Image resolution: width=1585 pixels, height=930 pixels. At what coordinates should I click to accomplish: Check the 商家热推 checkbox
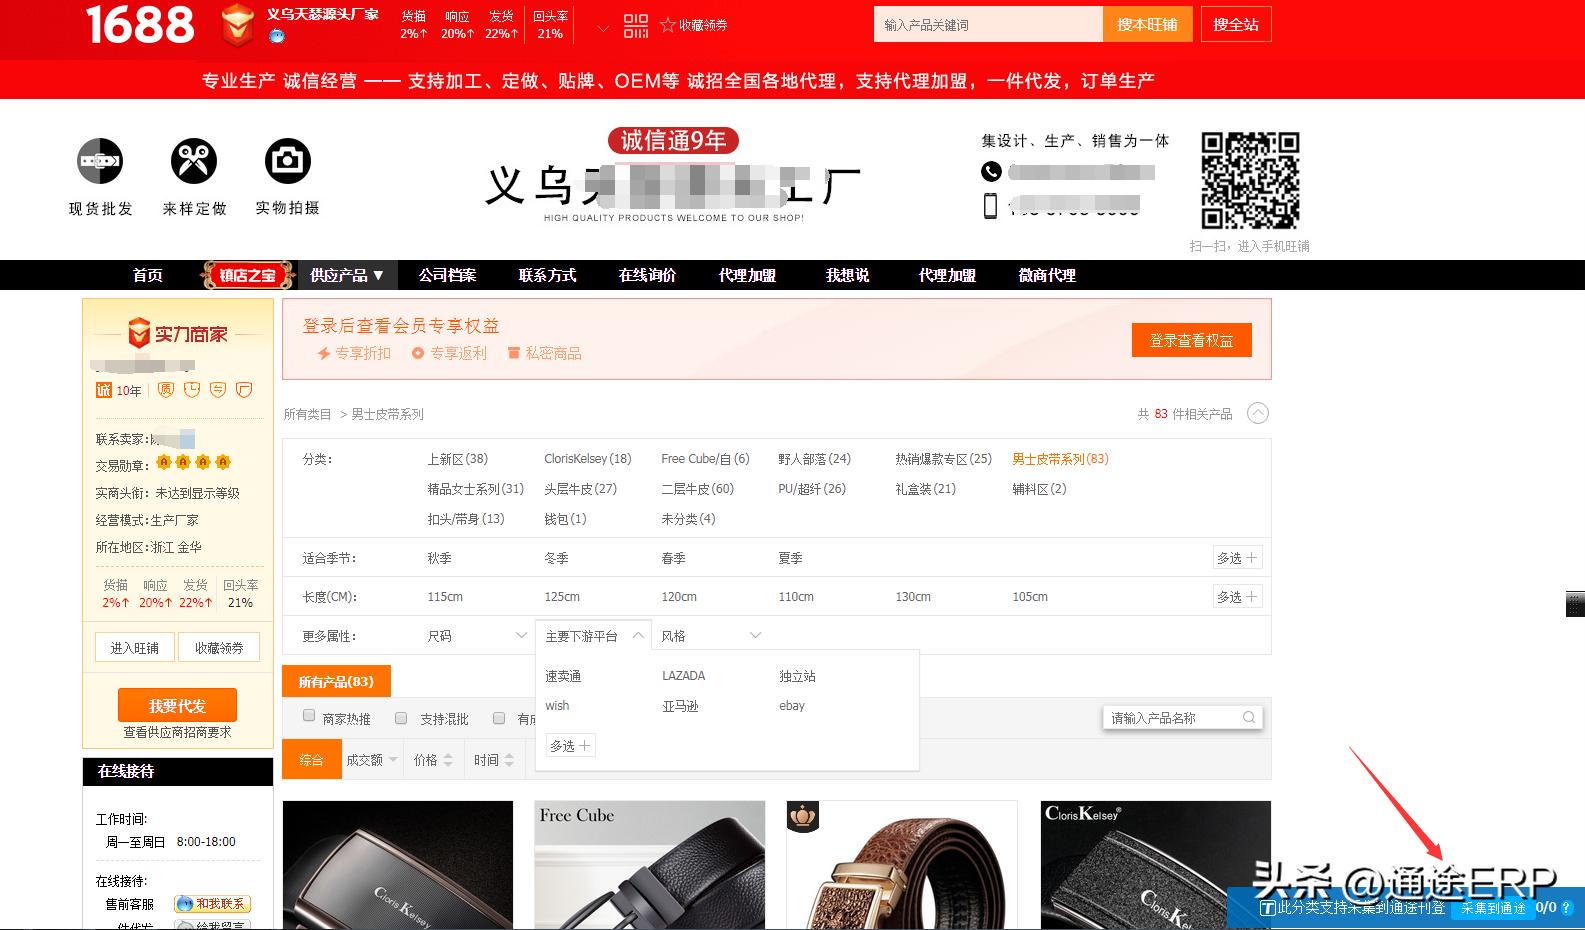pos(309,716)
